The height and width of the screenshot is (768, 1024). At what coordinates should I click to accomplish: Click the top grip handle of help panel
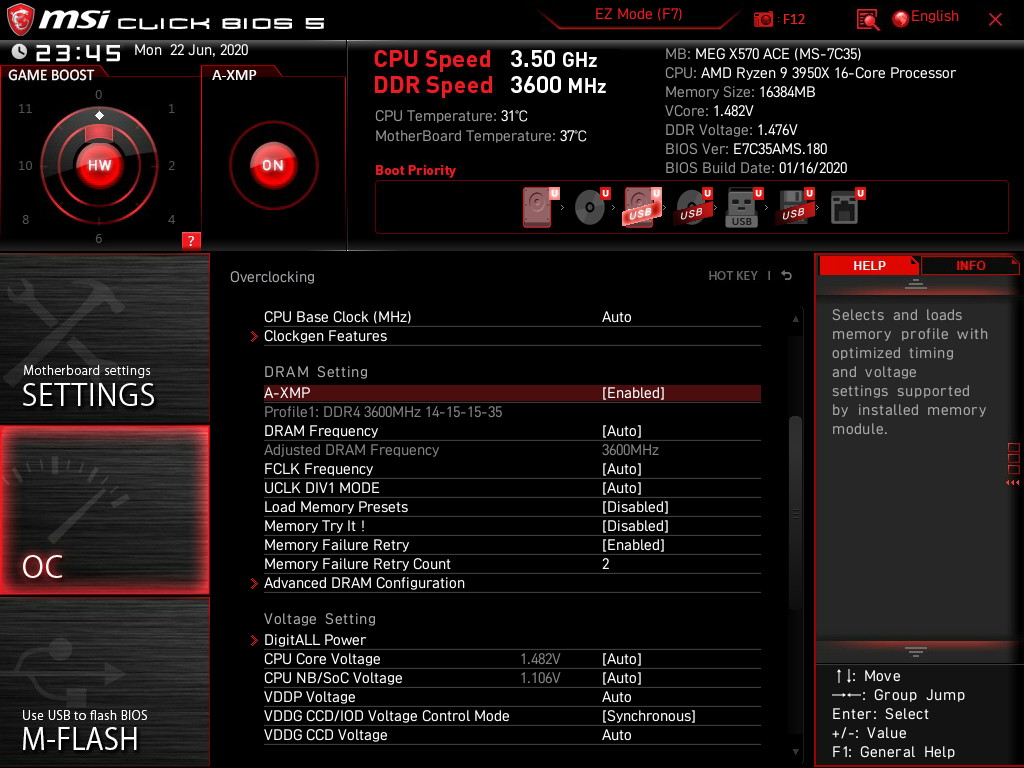[x=916, y=283]
